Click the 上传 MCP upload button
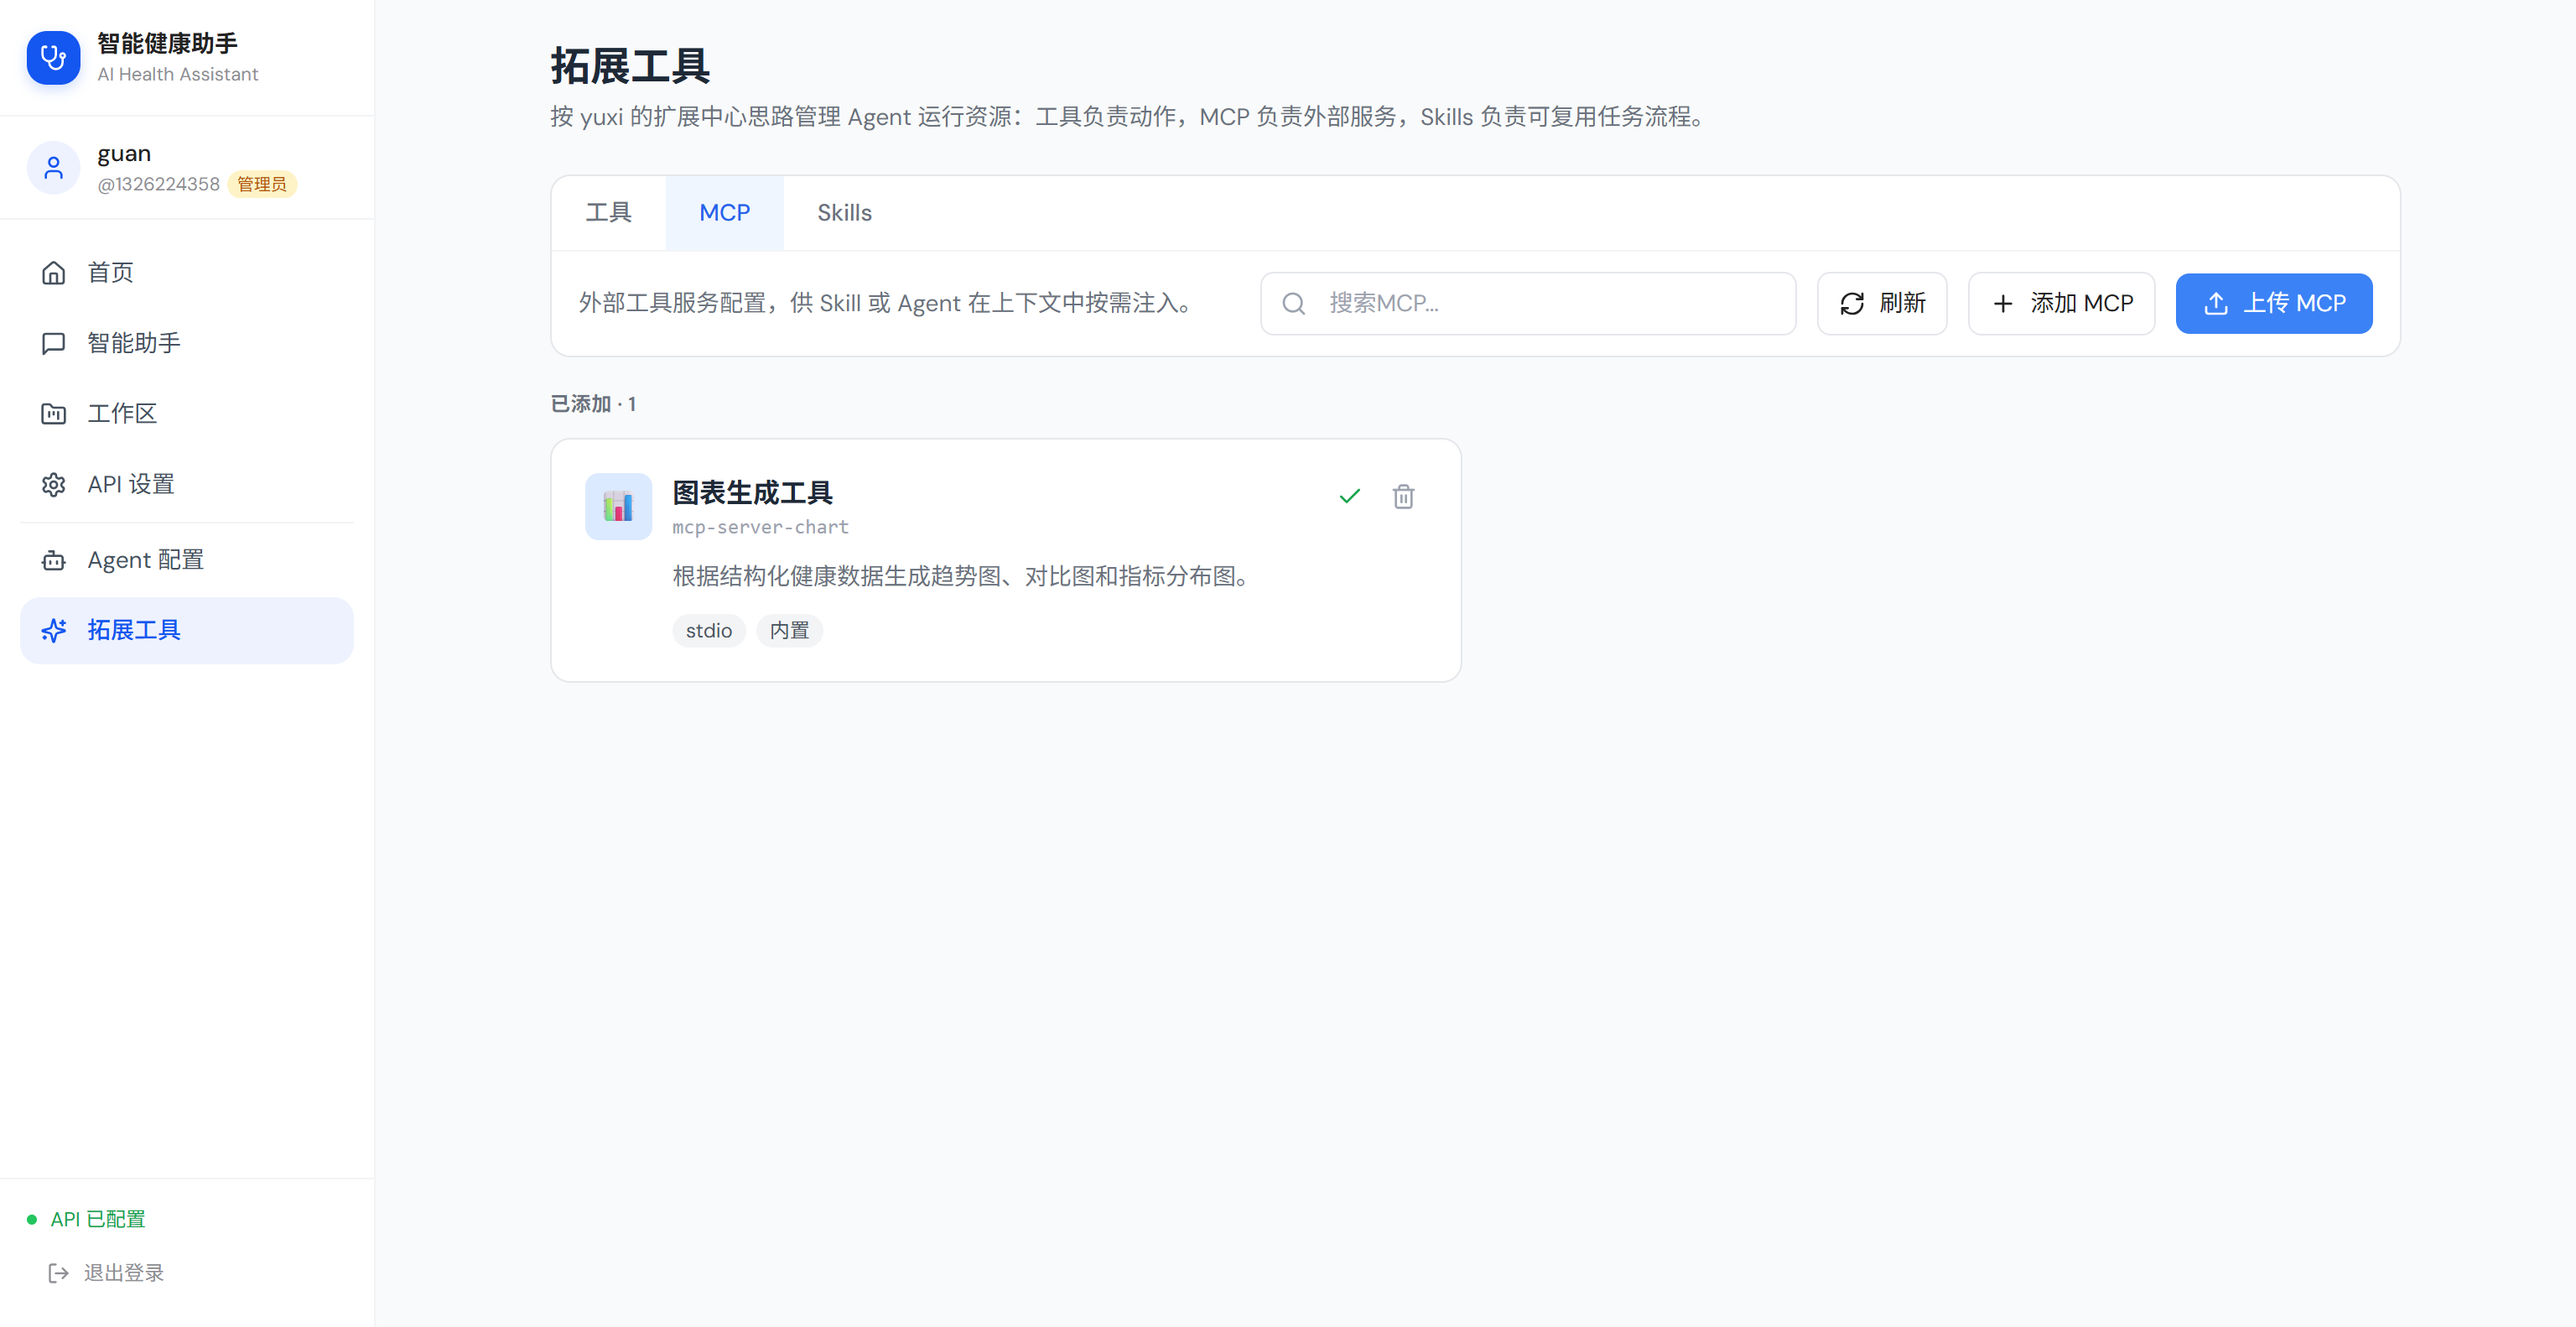The image size is (2576, 1327). click(2274, 303)
